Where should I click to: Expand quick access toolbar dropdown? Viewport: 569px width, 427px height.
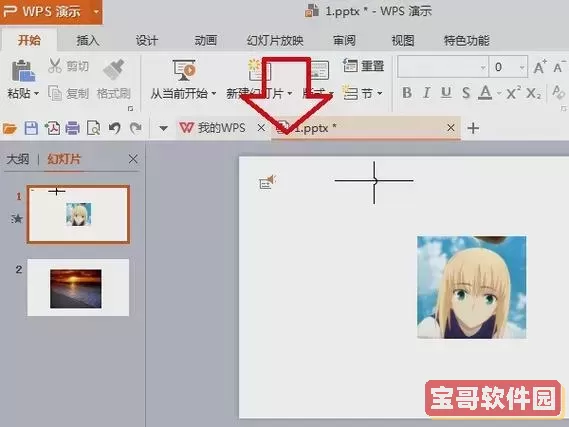(x=163, y=128)
